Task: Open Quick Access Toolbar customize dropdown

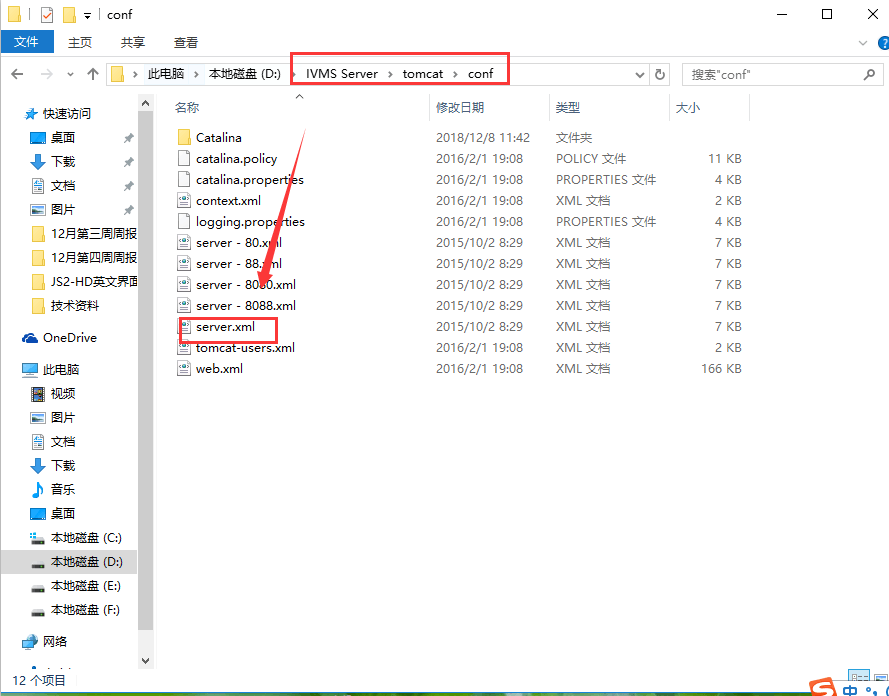Action: [87, 16]
